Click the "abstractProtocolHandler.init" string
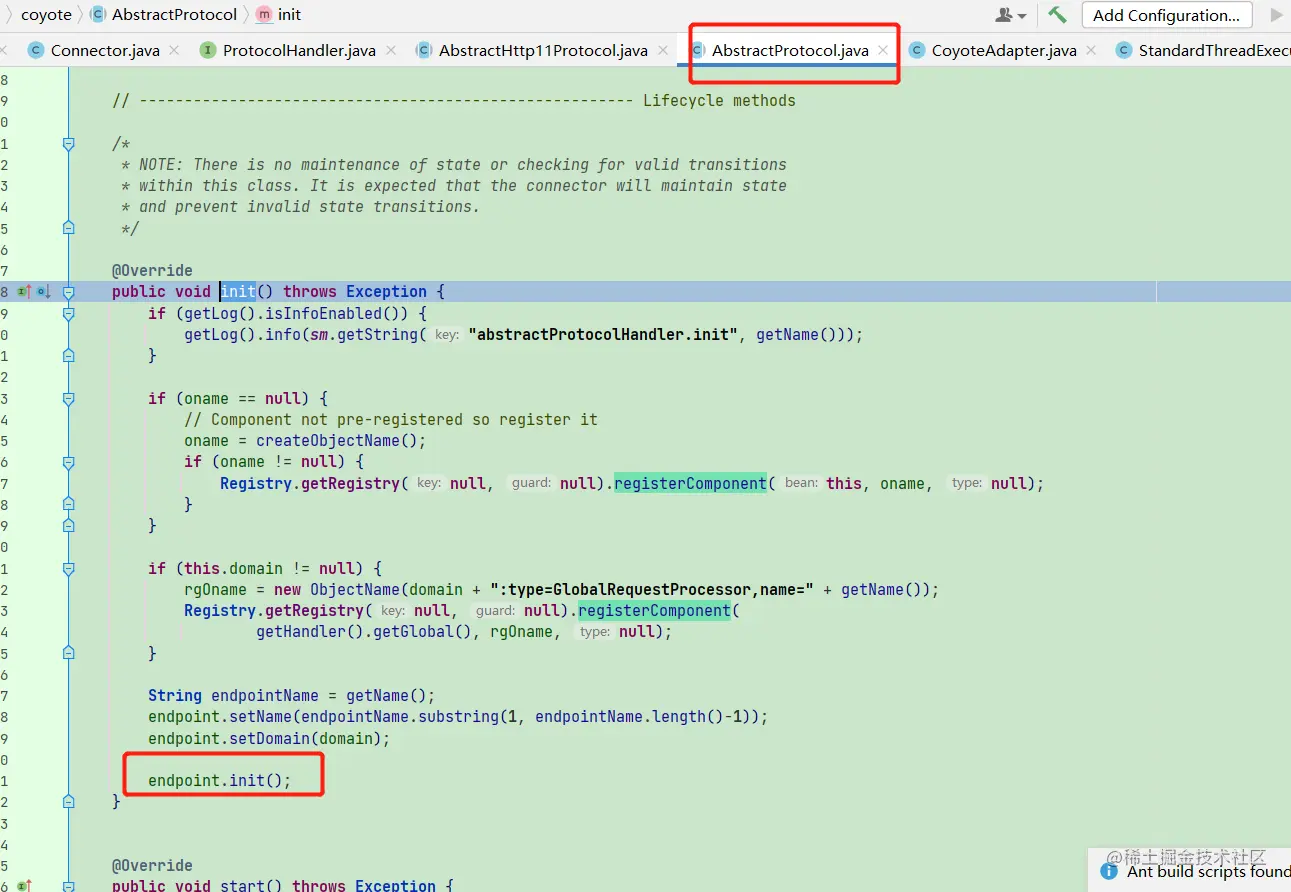Viewport: 1291px width, 892px height. pyautogui.click(x=603, y=334)
